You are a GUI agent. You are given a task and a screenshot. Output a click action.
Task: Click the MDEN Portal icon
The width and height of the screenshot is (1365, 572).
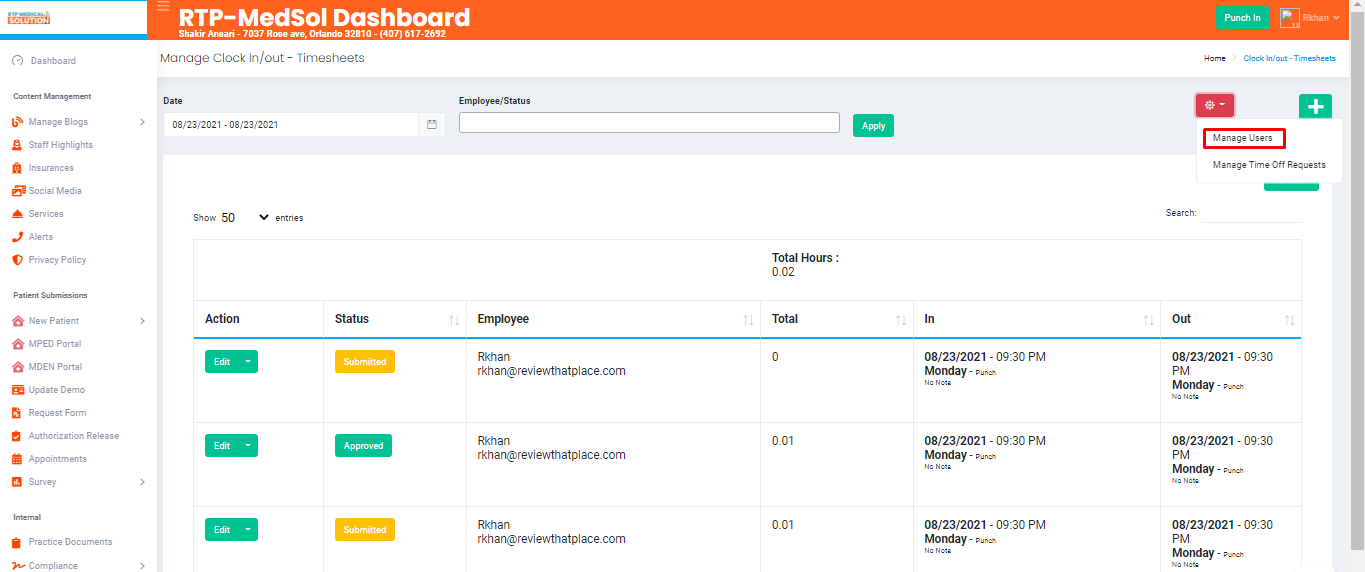tap(18, 367)
